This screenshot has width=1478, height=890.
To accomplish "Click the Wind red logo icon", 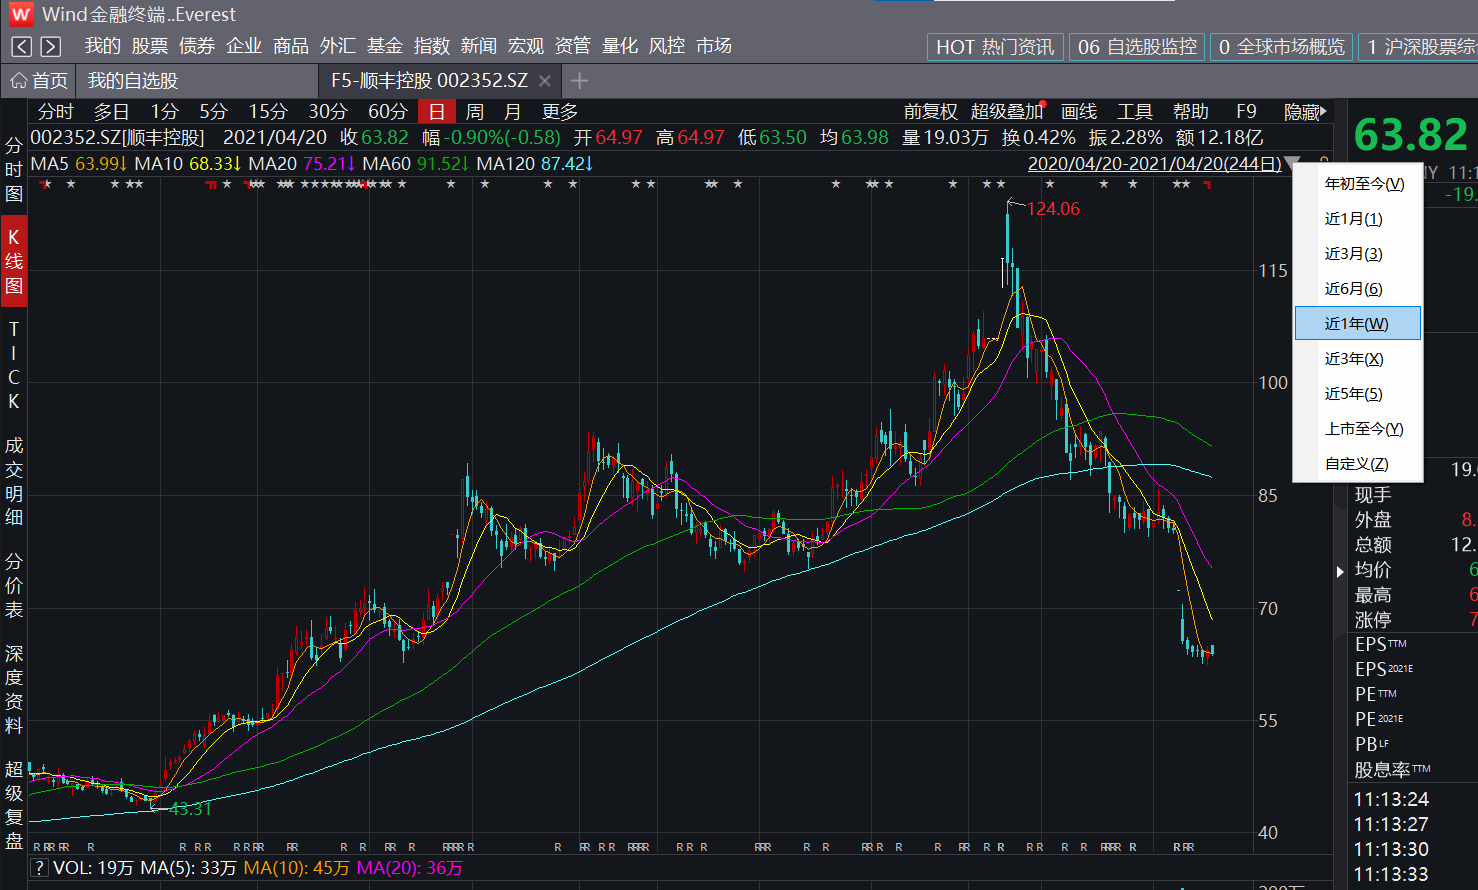I will tap(21, 15).
